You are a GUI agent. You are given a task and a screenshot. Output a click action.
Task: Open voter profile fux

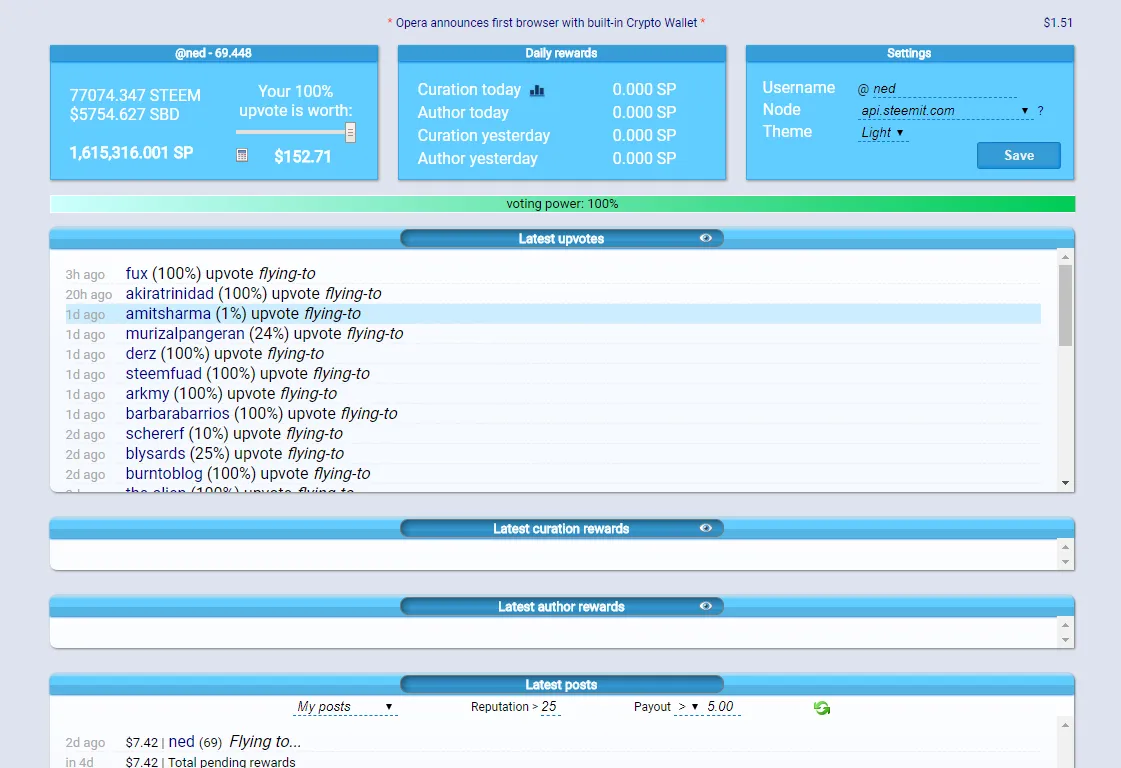pos(137,273)
